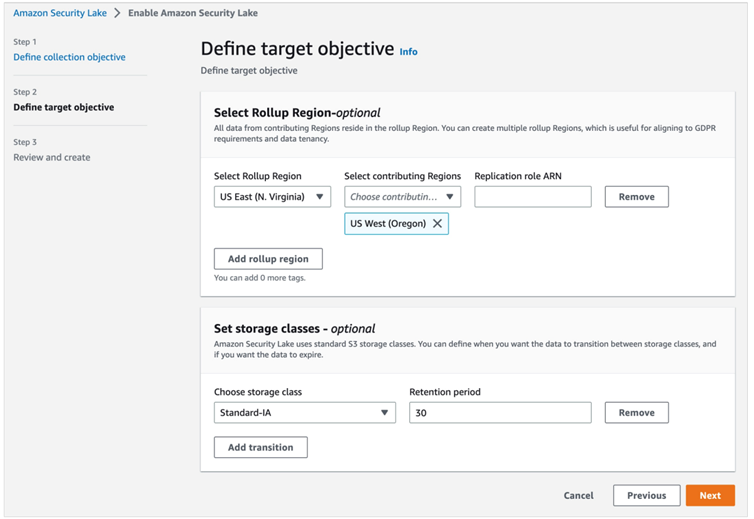The height and width of the screenshot is (519, 754).
Task: Click the Retention period input field
Action: click(500, 413)
